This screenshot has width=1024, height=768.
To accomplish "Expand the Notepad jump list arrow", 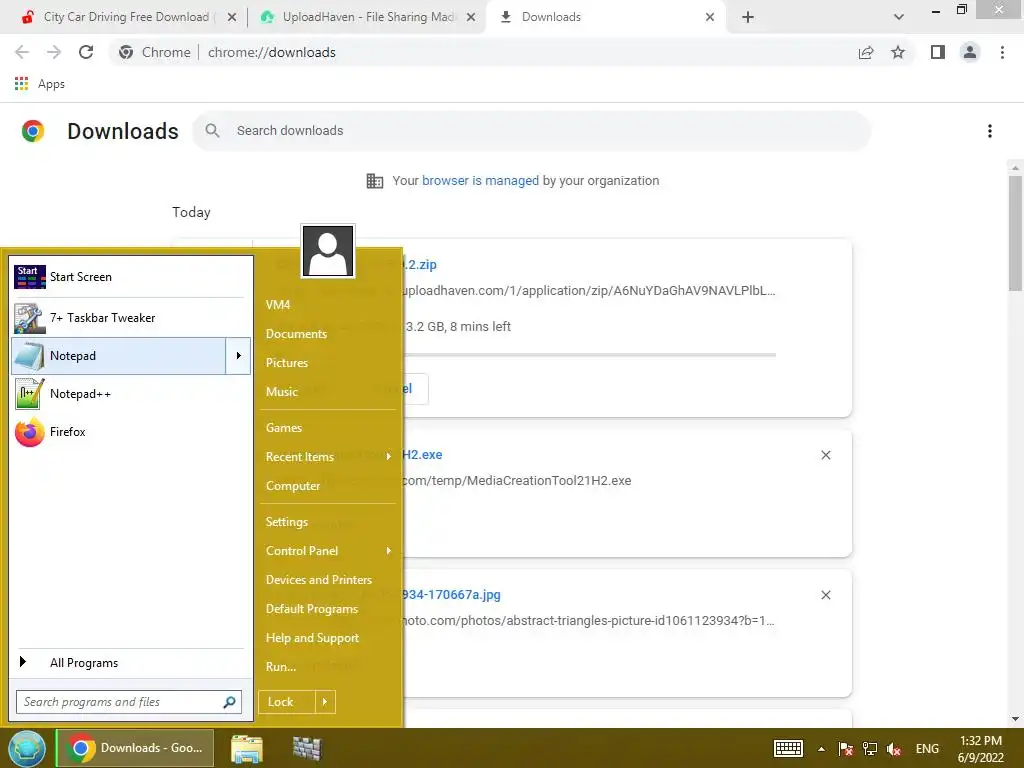I will click(x=238, y=356).
